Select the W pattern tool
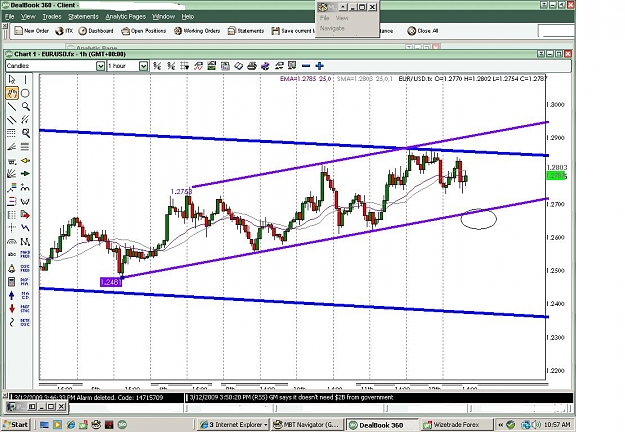625x432 pixels. pyautogui.click(x=25, y=201)
